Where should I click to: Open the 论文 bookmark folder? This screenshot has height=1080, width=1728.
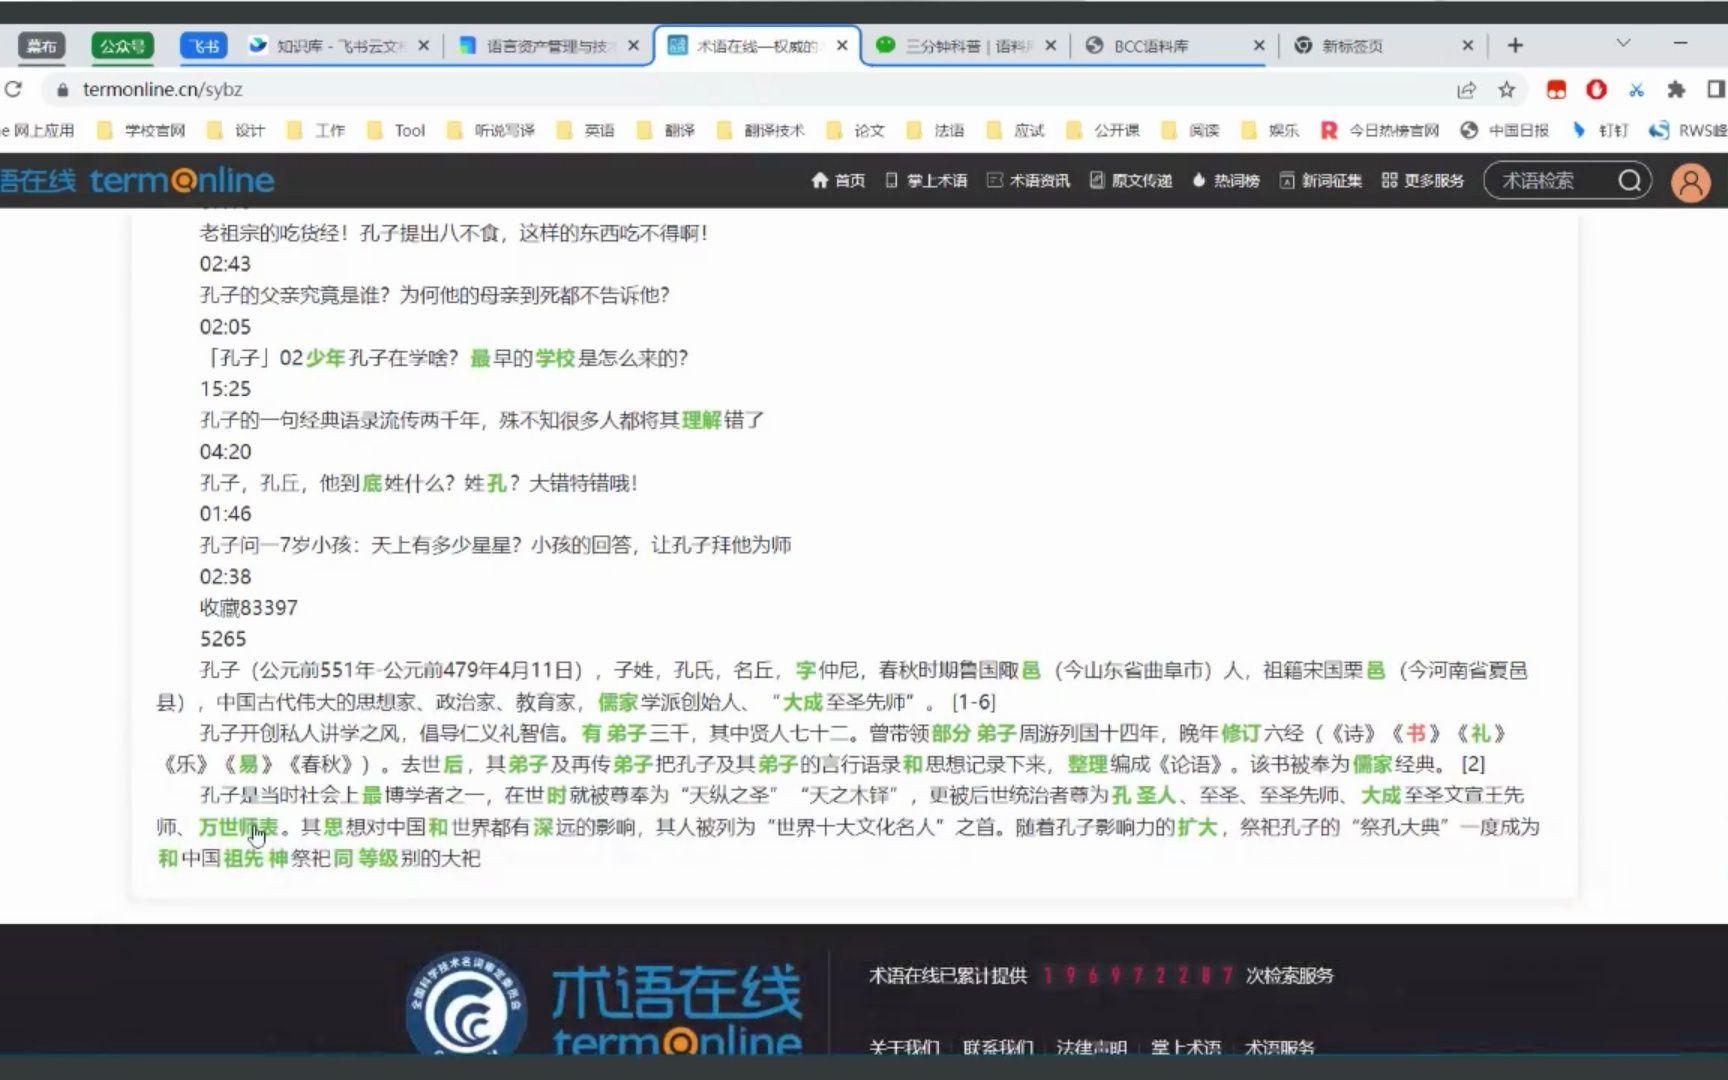857,131
